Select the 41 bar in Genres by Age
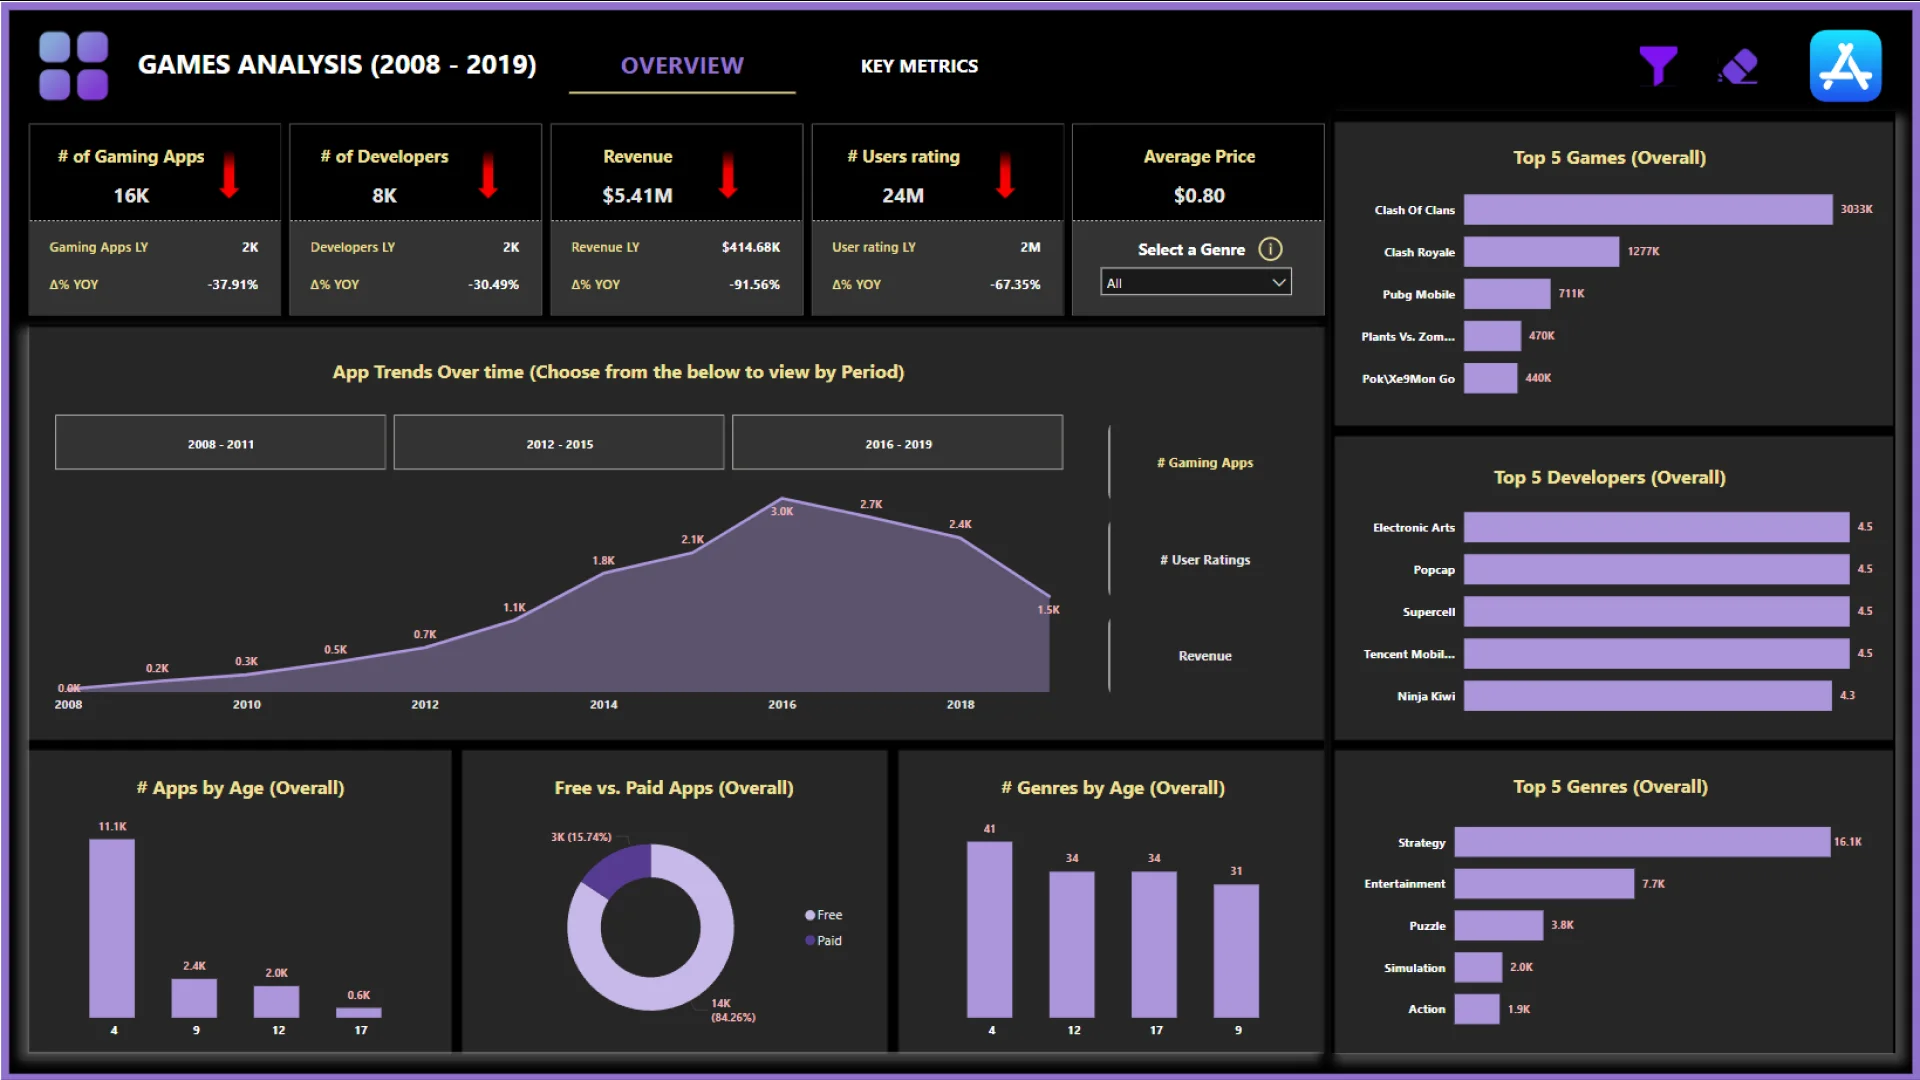This screenshot has height=1080, width=1920. coord(989,930)
